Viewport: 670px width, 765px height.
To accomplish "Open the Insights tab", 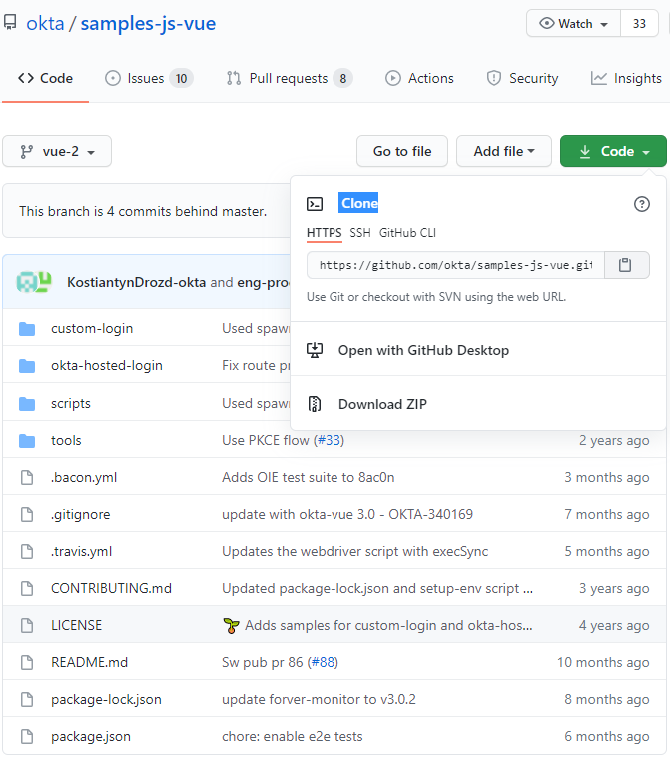I will pyautogui.click(x=626, y=79).
